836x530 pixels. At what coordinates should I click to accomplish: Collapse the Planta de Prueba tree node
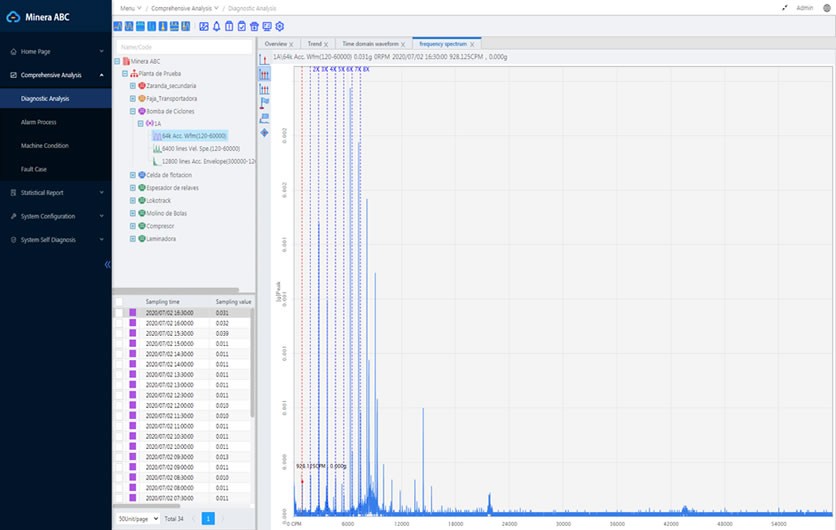(x=125, y=74)
